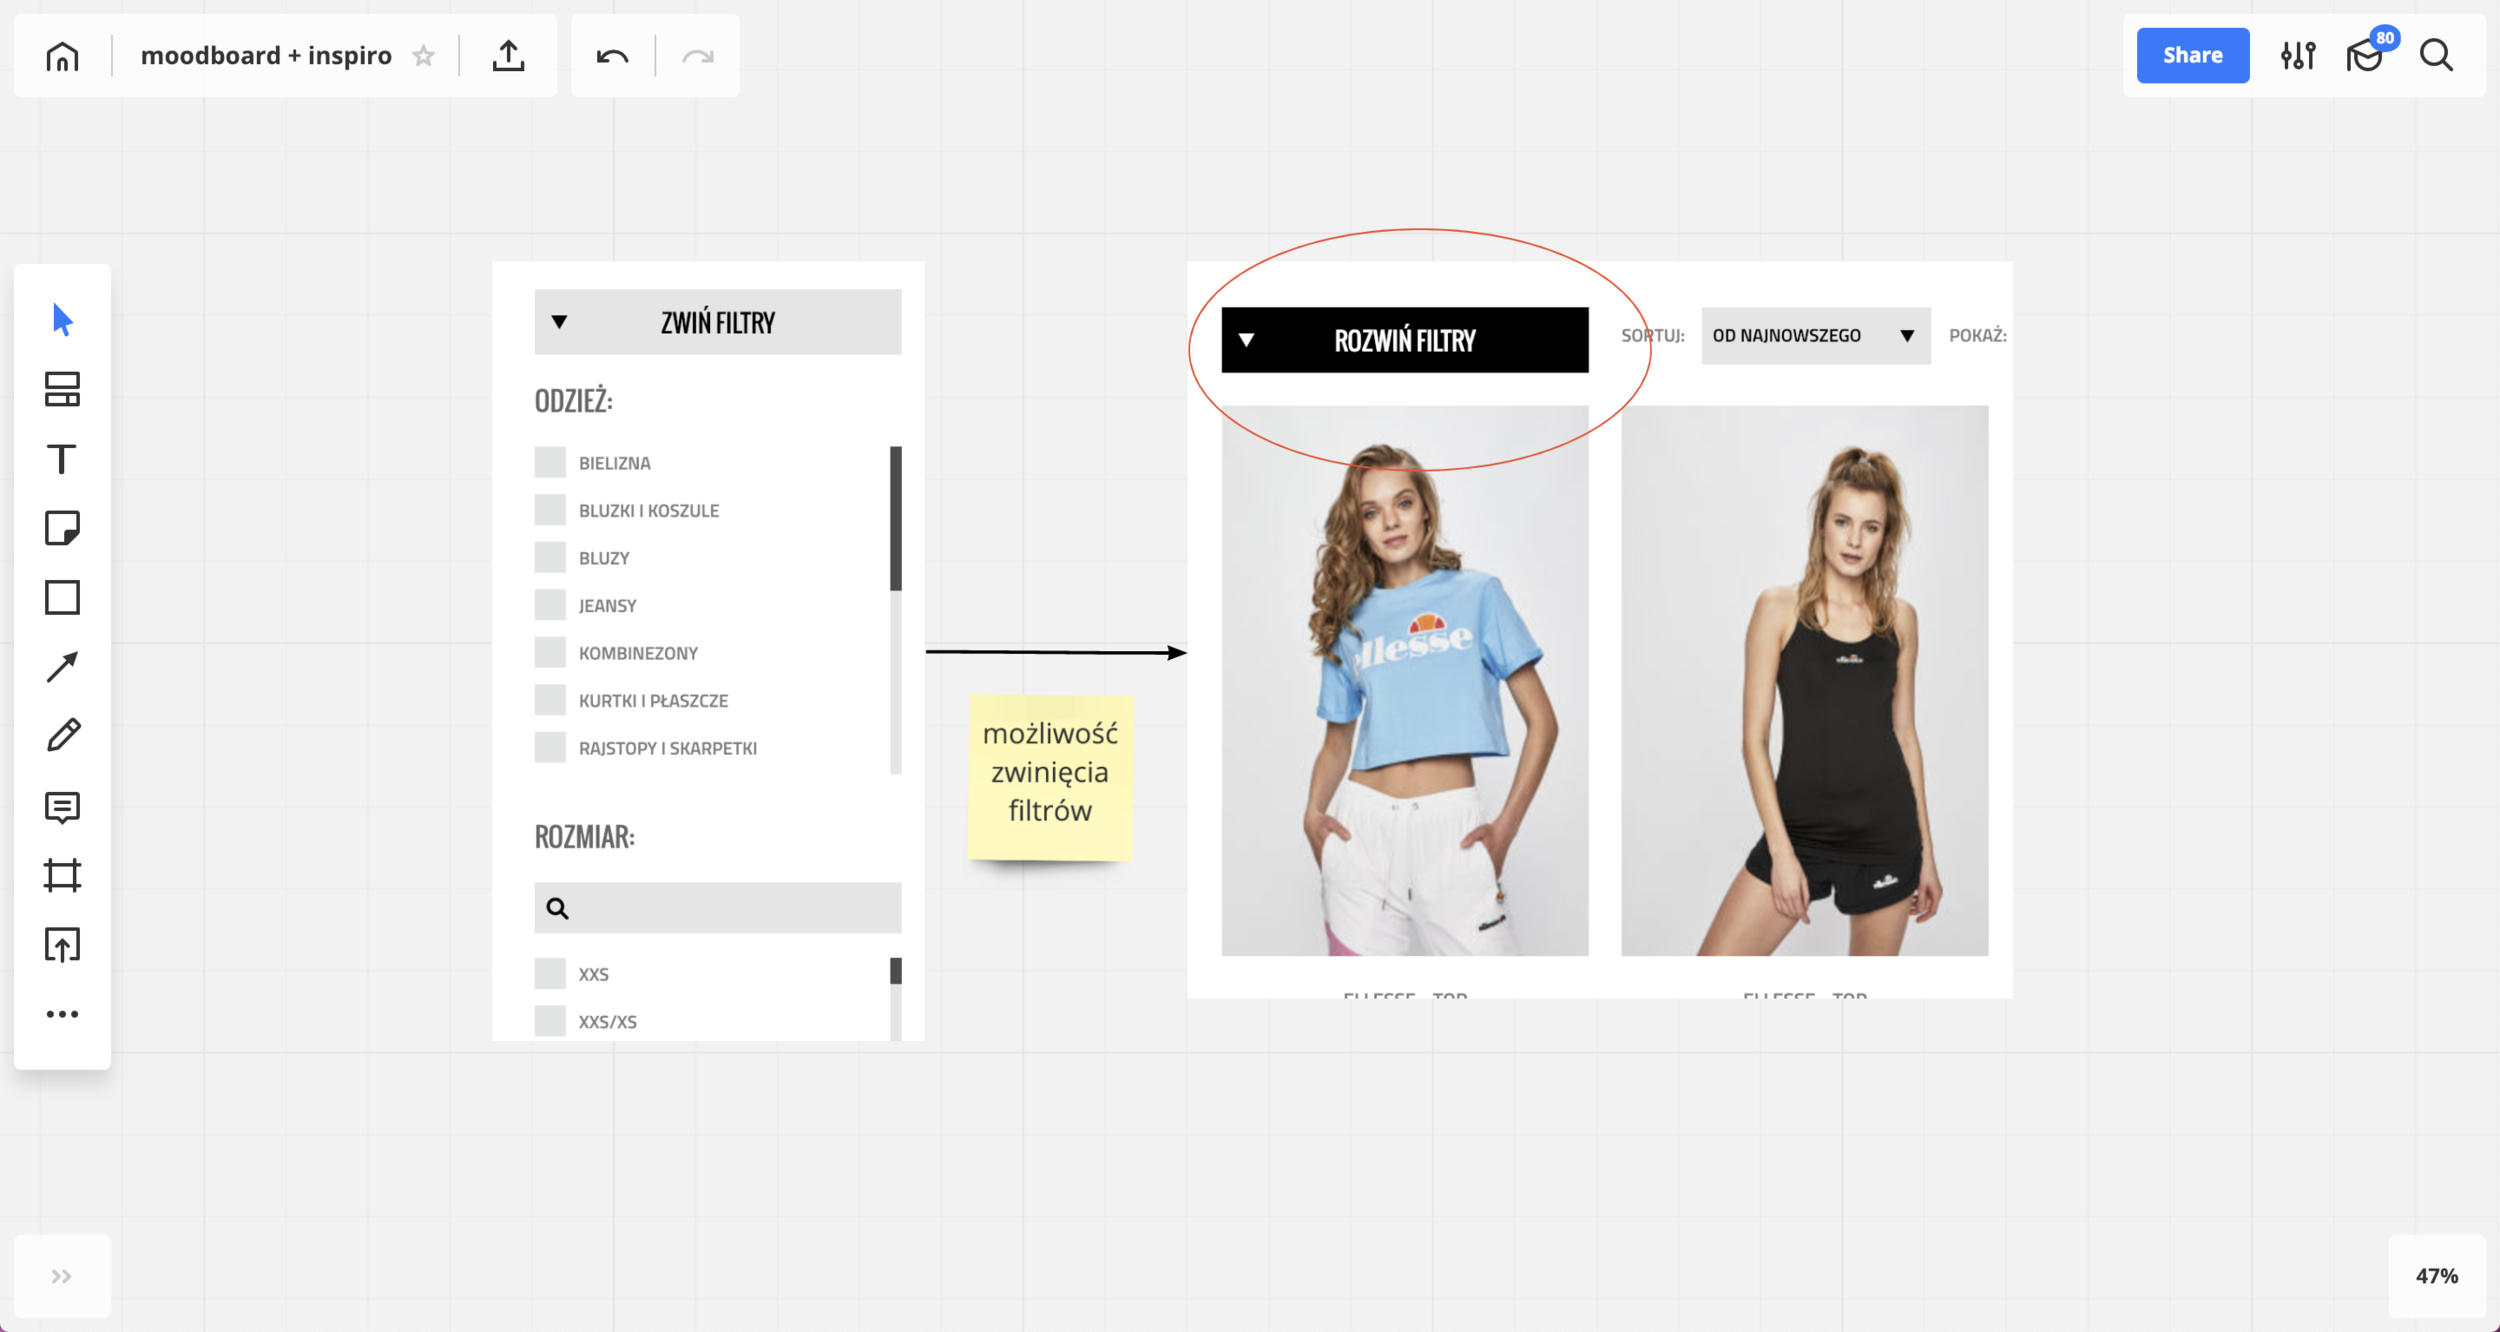
Task: Toggle the XXS size checkbox
Action: [x=550, y=973]
